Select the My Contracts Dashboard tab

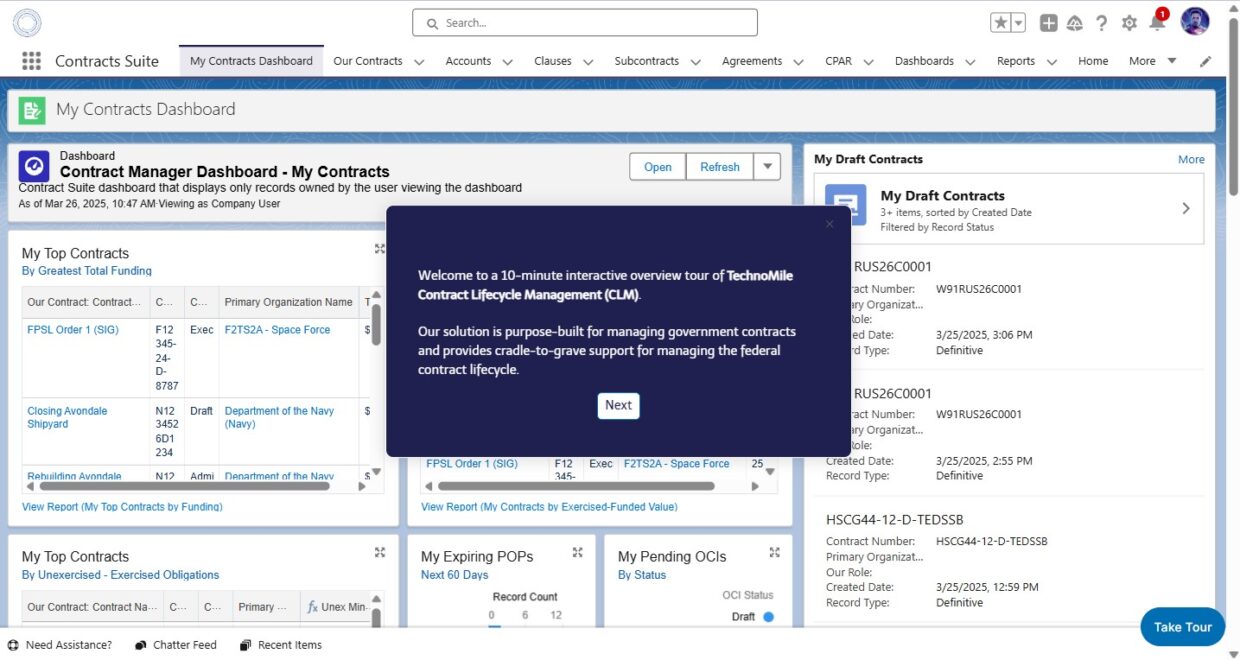point(251,61)
